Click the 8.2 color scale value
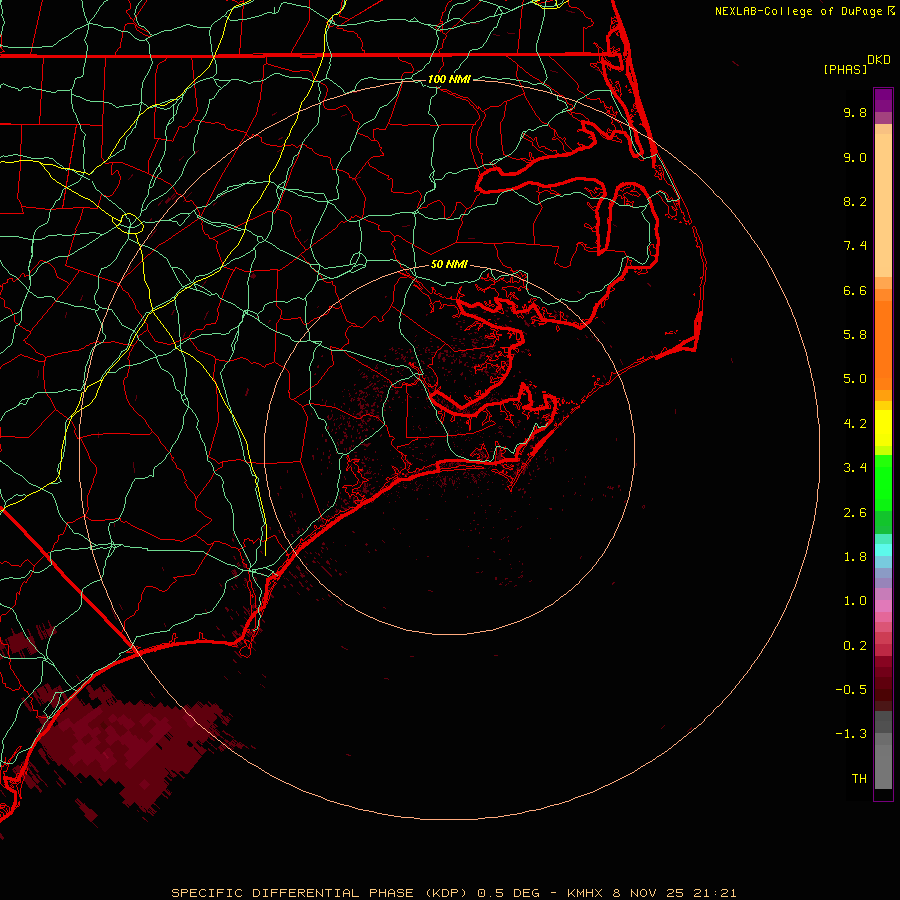Viewport: 900px width, 900px height. [x=855, y=201]
